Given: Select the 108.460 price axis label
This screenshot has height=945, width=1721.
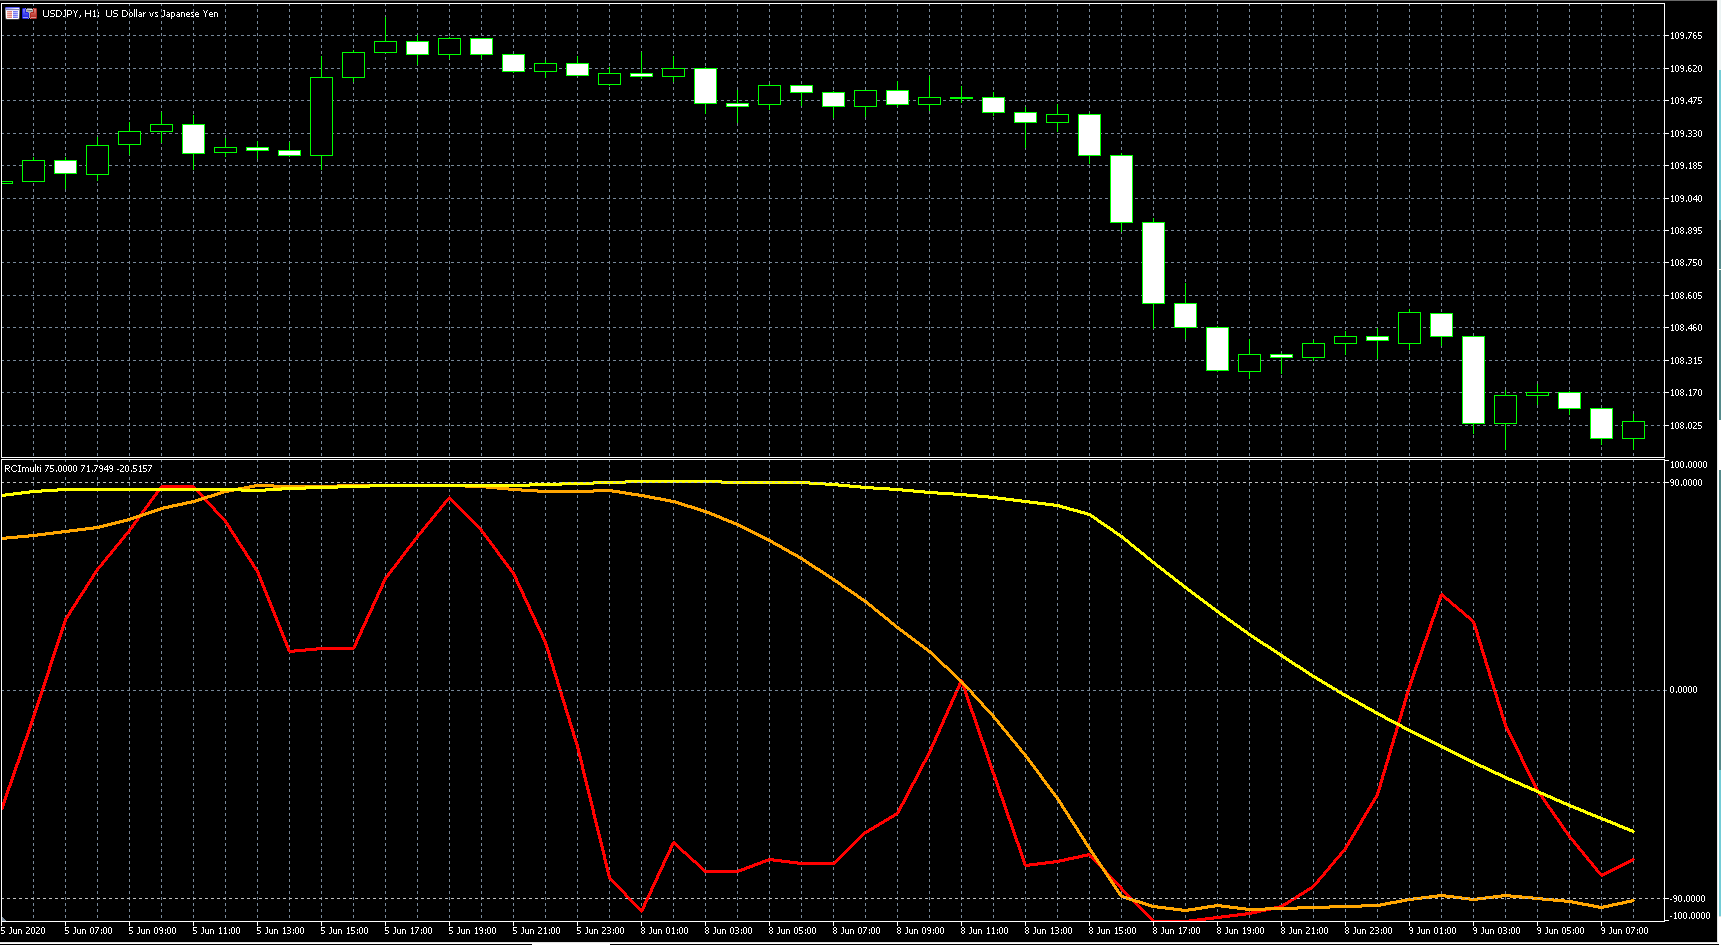Looking at the screenshot, I should pos(1686,328).
